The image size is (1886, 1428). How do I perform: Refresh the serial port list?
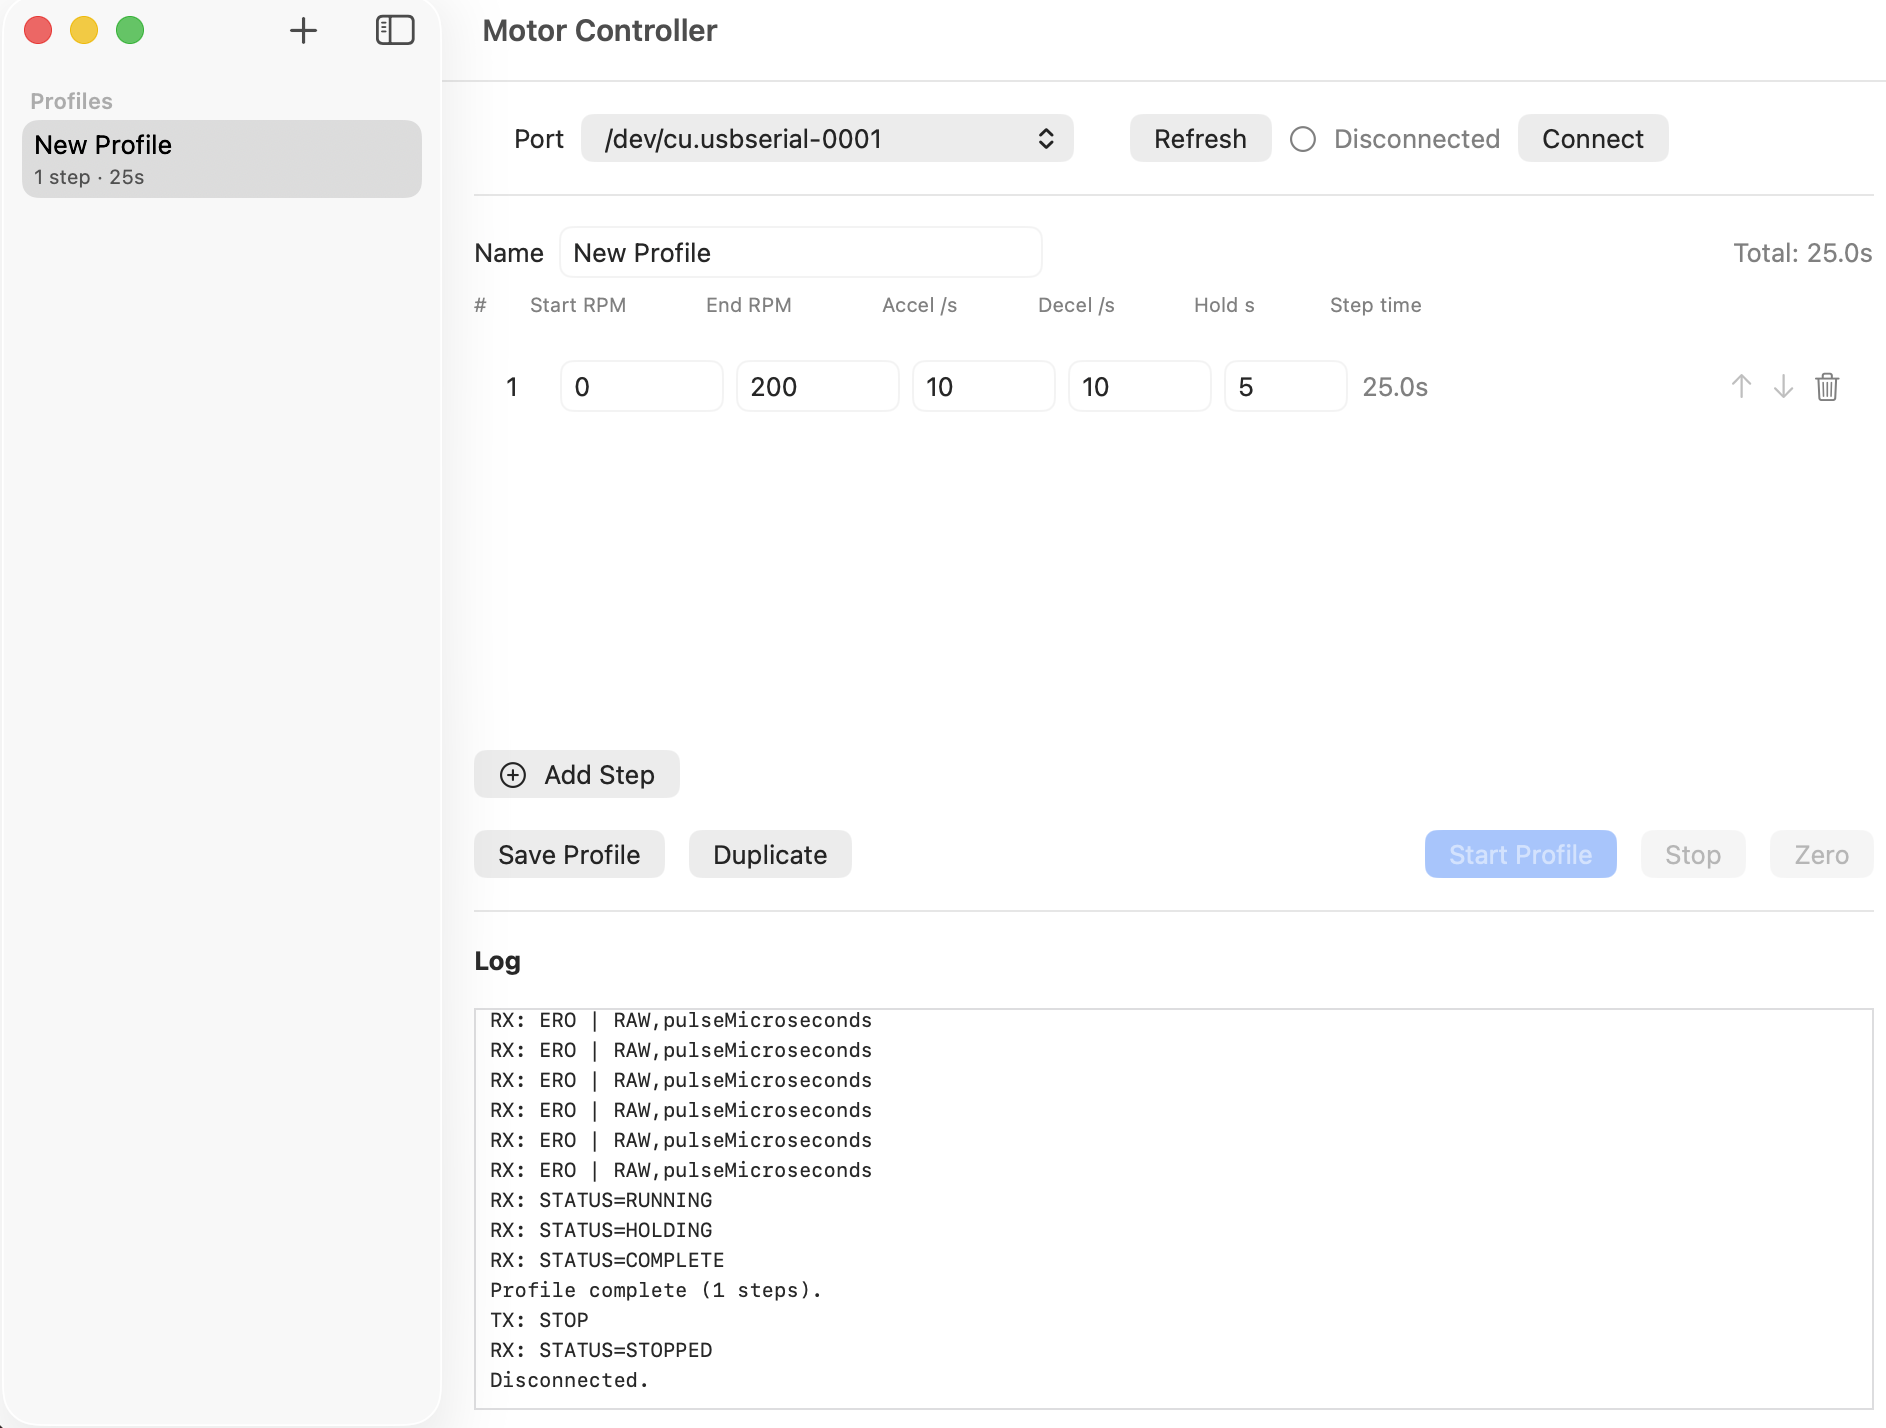(1200, 138)
